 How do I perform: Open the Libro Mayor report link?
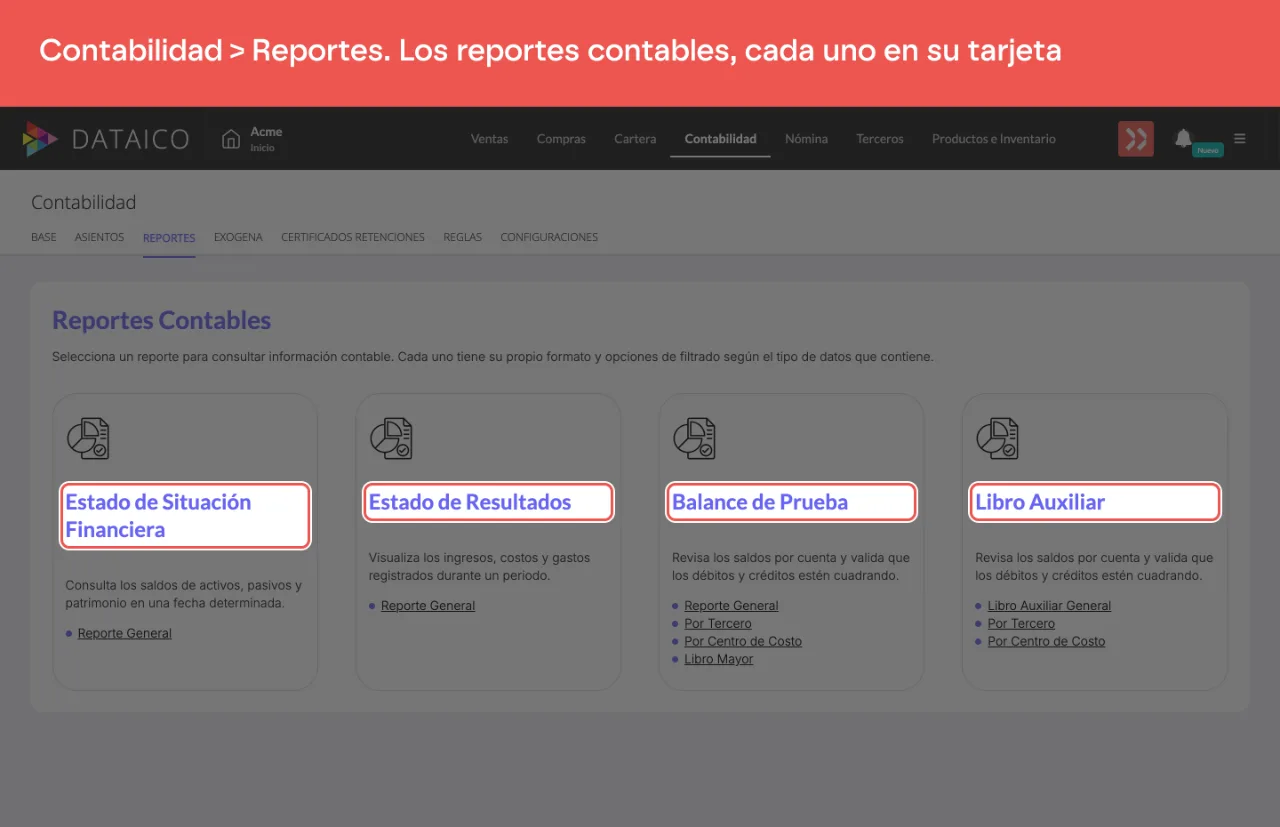click(719, 660)
